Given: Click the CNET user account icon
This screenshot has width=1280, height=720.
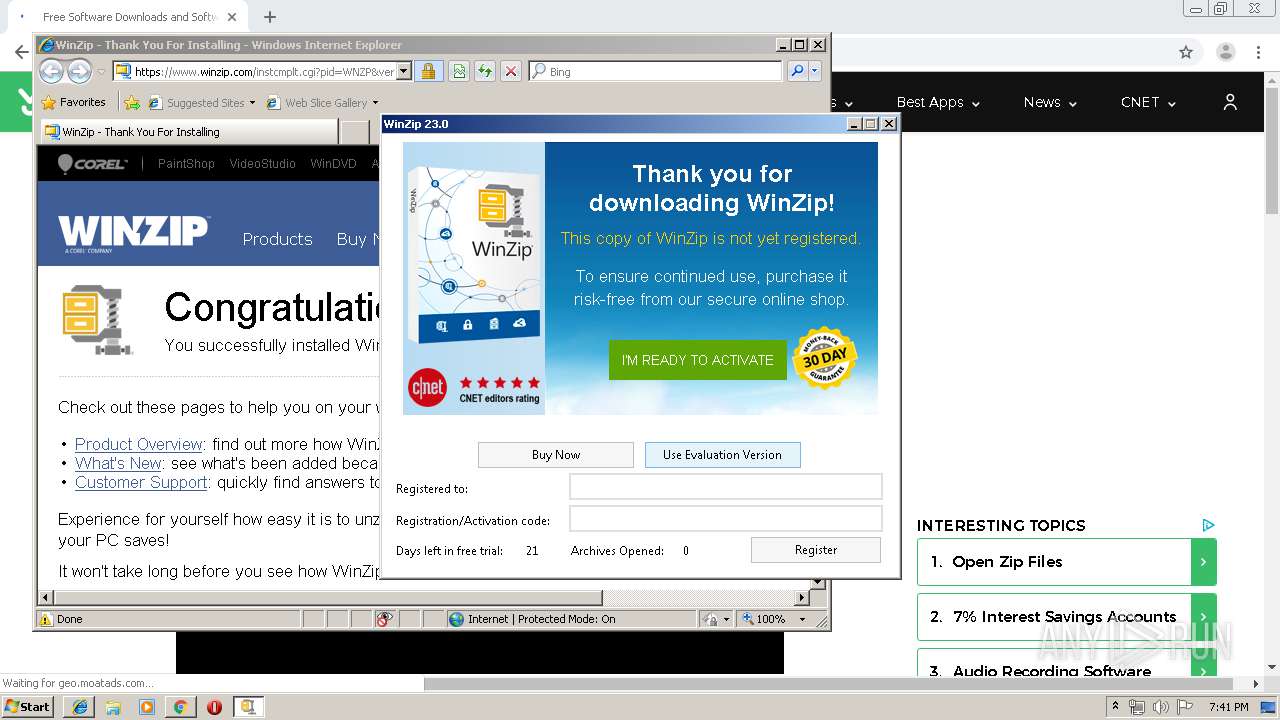Looking at the screenshot, I should [x=1230, y=102].
